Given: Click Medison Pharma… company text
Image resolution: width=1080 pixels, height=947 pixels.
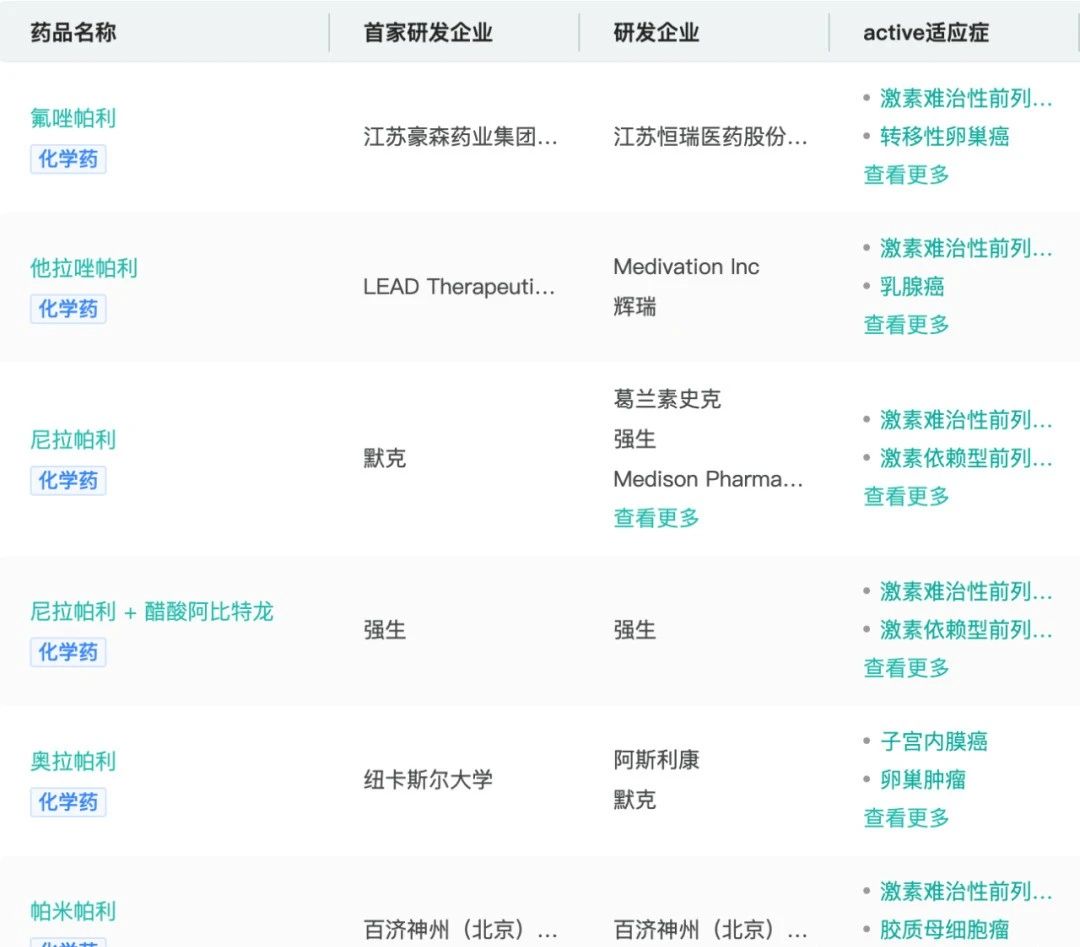Looking at the screenshot, I should point(708,479).
